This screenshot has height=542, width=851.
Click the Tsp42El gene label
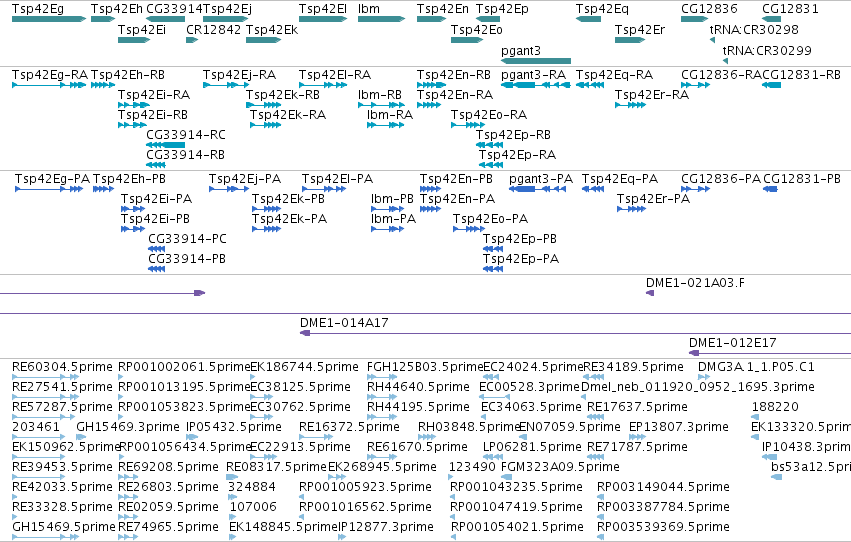323,9
